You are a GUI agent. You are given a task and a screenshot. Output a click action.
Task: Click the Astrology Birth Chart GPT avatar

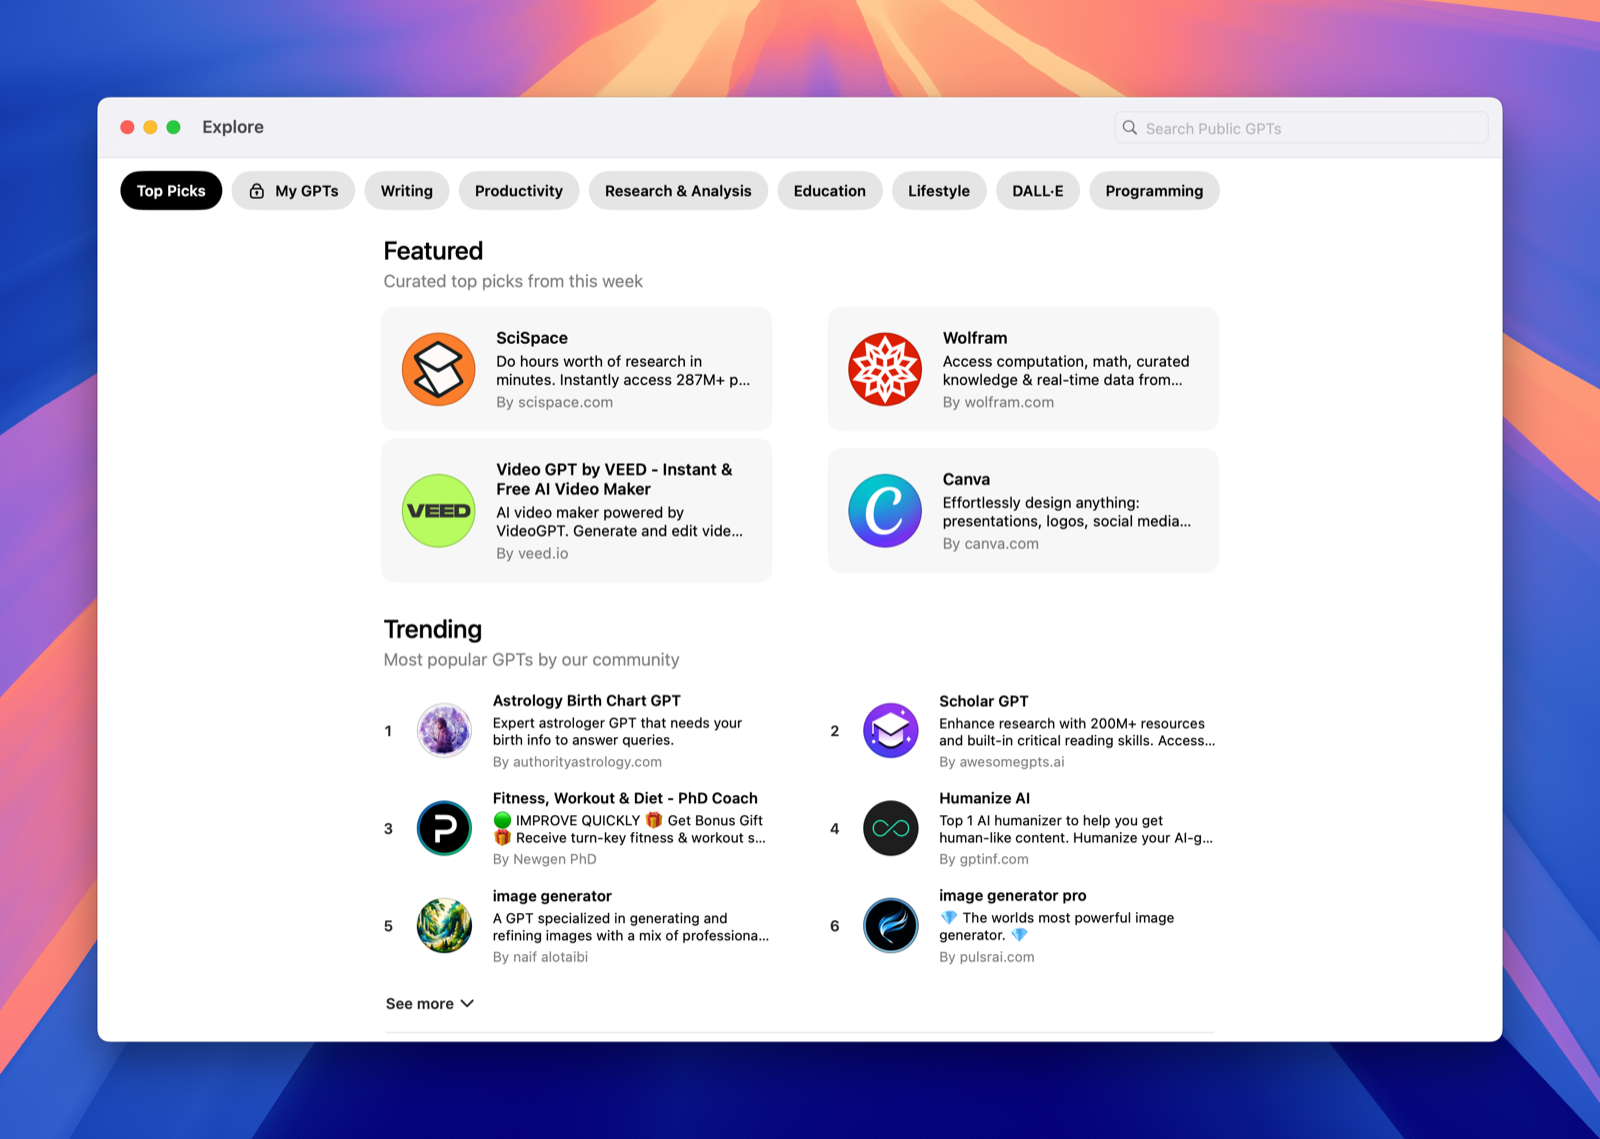[444, 730]
